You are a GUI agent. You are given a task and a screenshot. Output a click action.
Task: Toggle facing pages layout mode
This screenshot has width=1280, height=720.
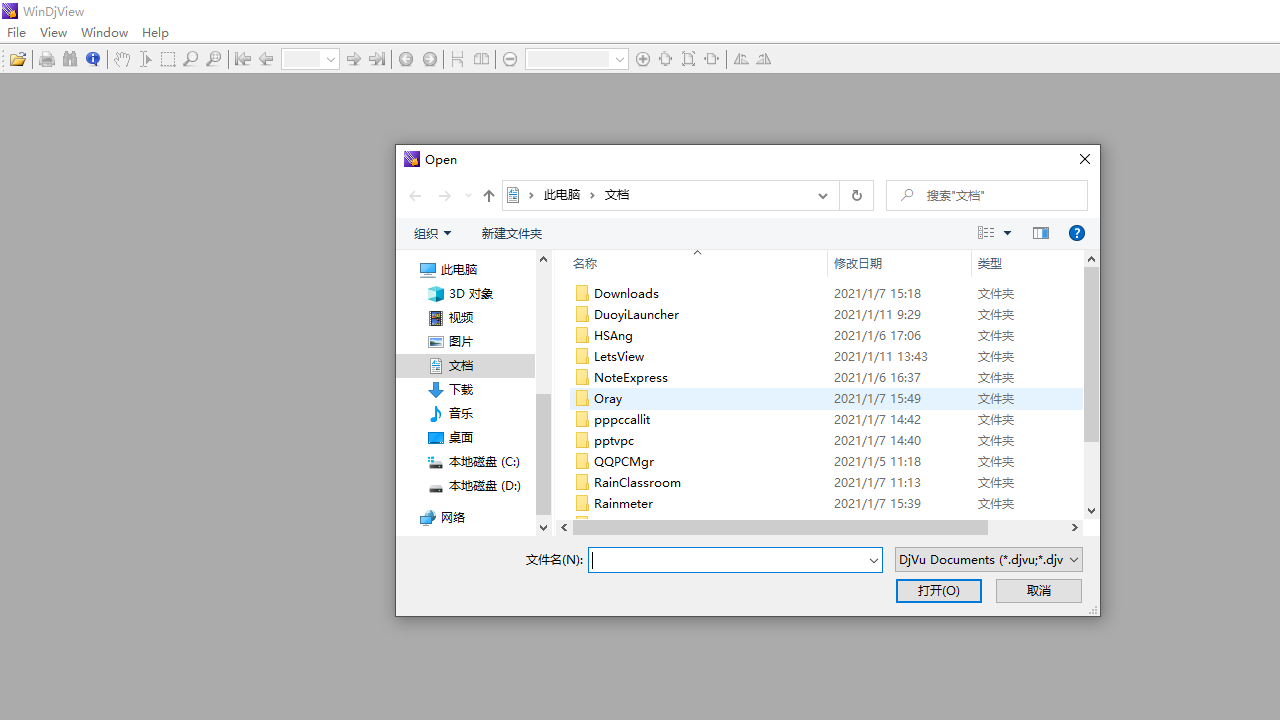point(481,59)
